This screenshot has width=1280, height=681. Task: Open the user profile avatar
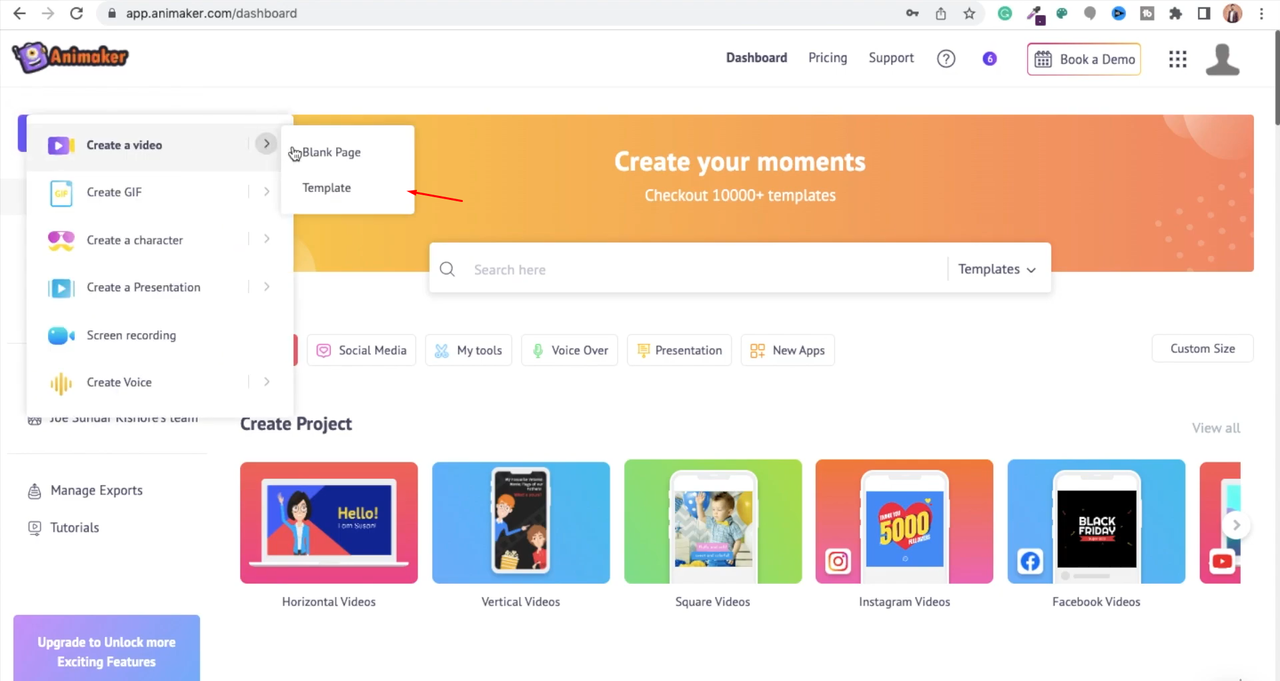tap(1222, 59)
